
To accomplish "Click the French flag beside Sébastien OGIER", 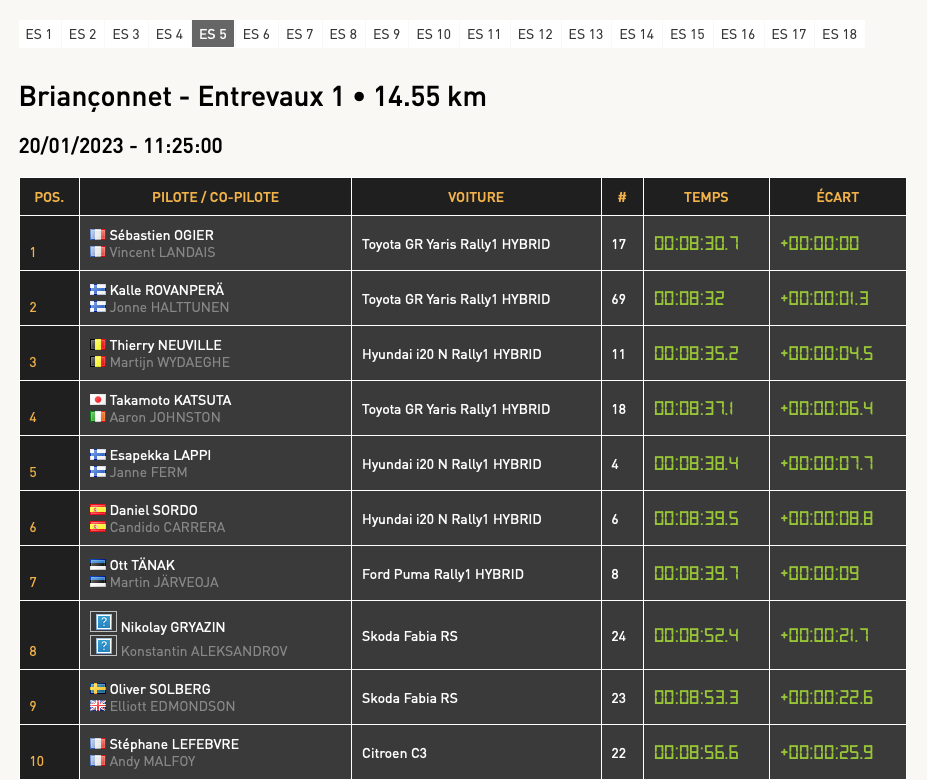I will pos(98,235).
